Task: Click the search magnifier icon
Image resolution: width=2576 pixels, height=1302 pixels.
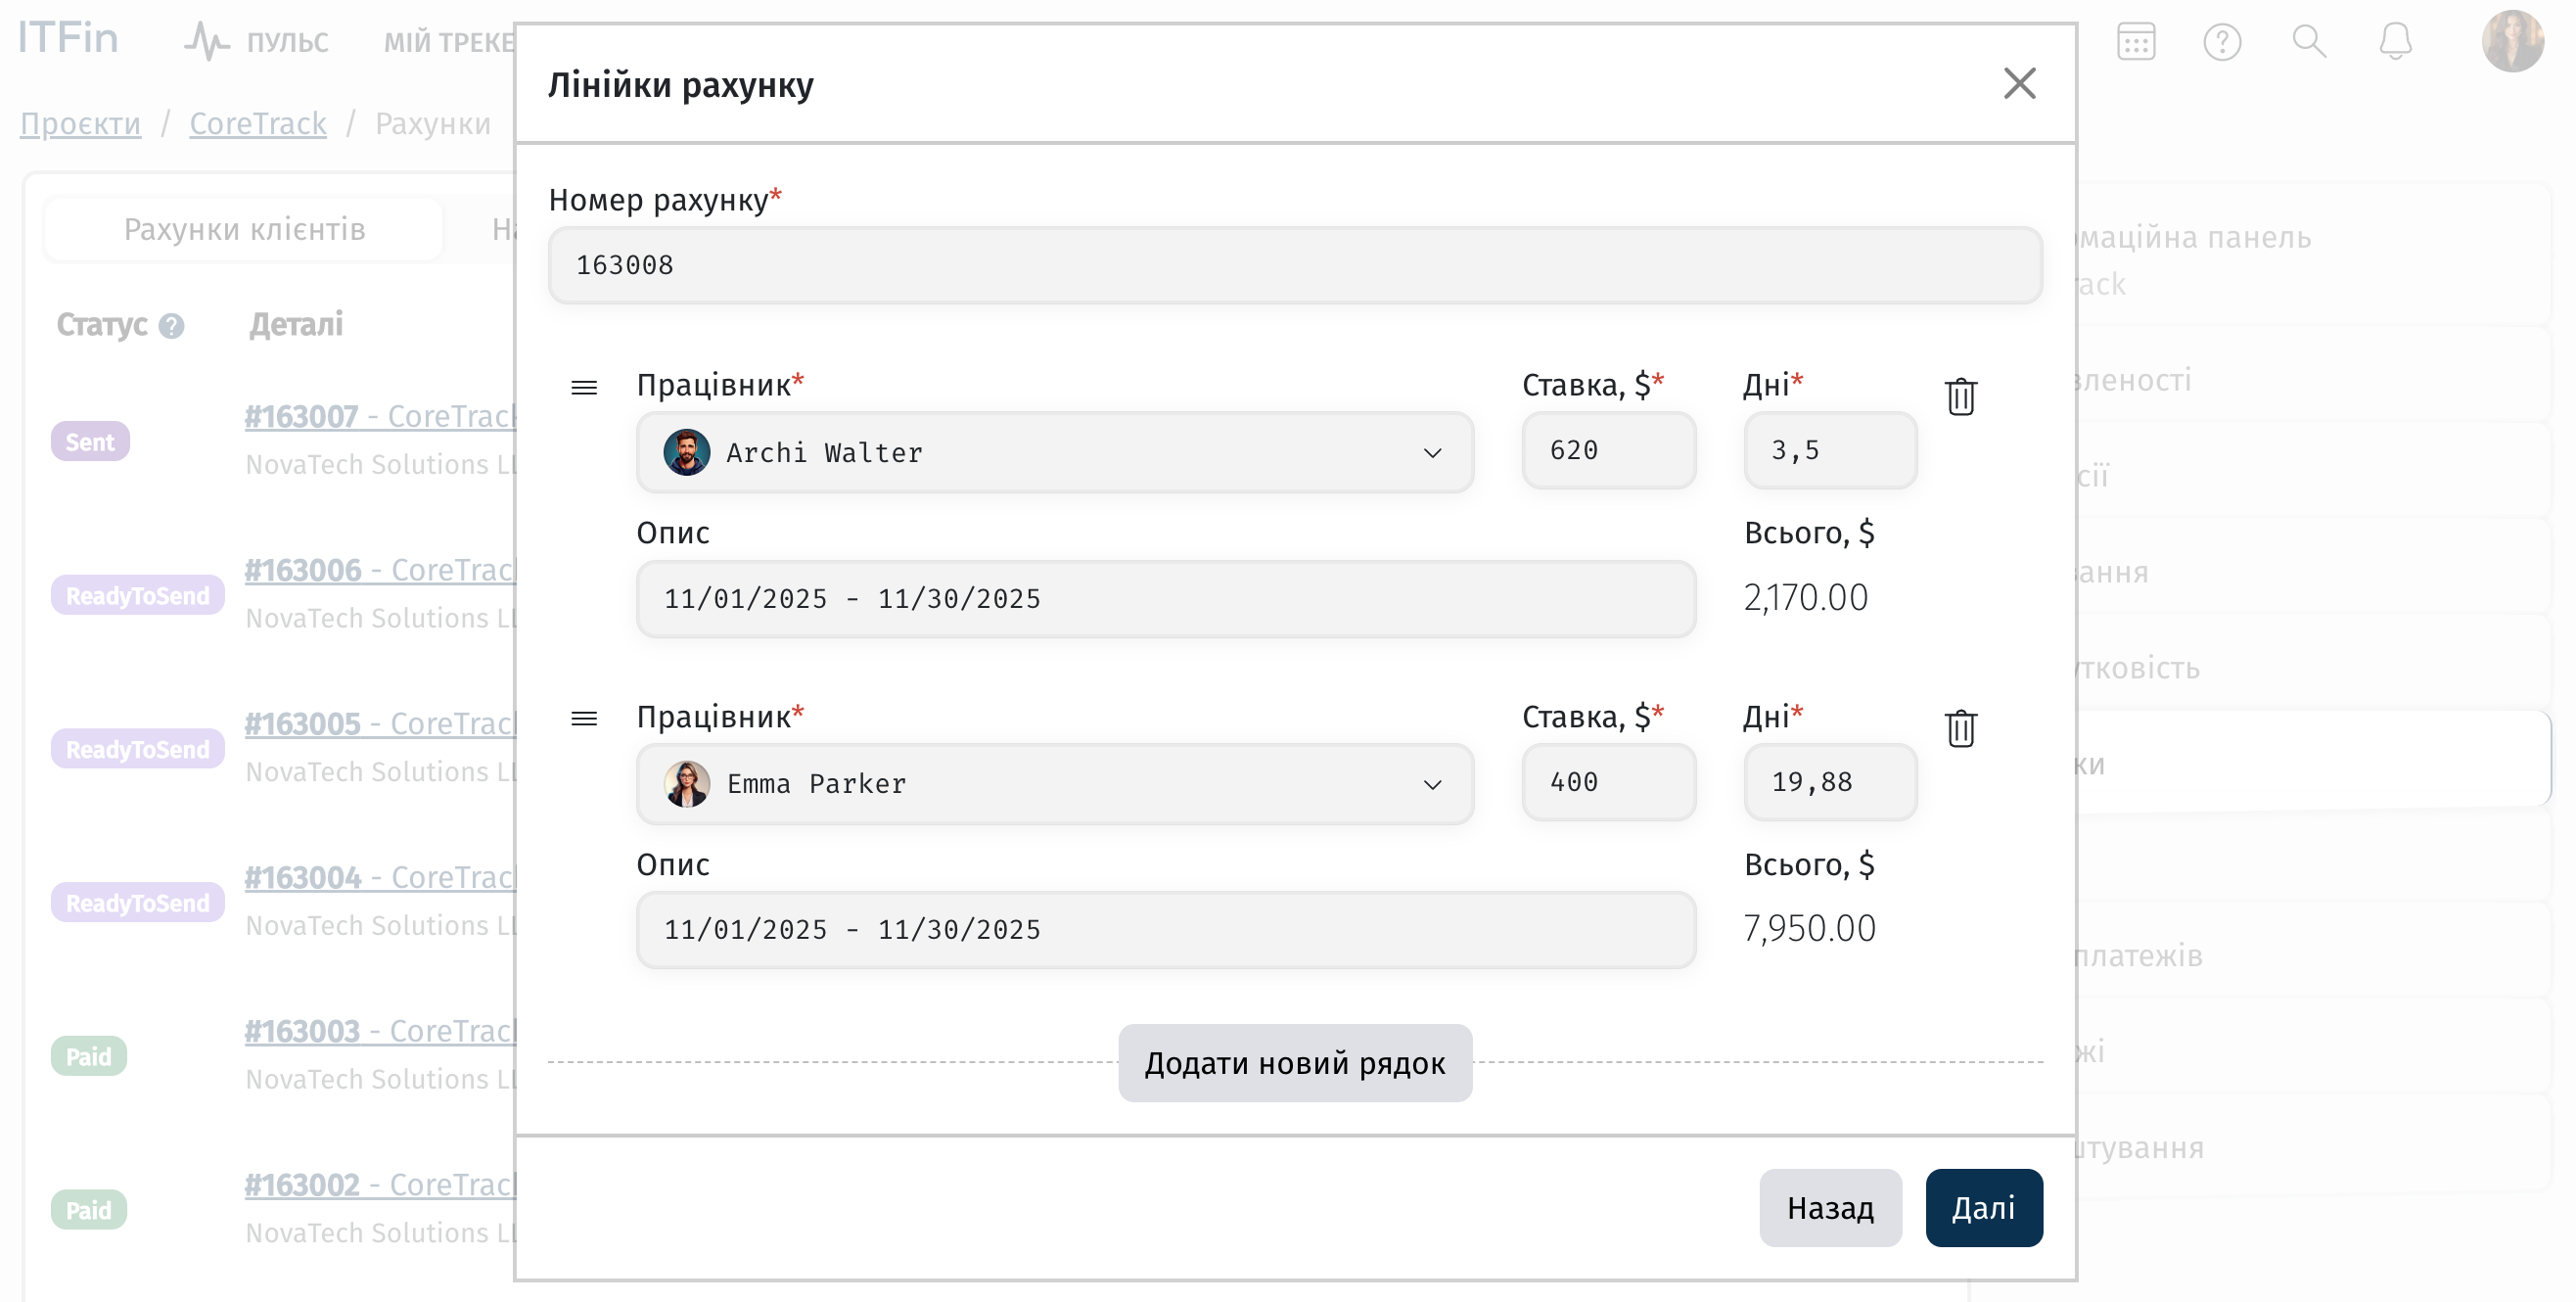Action: click(2308, 42)
